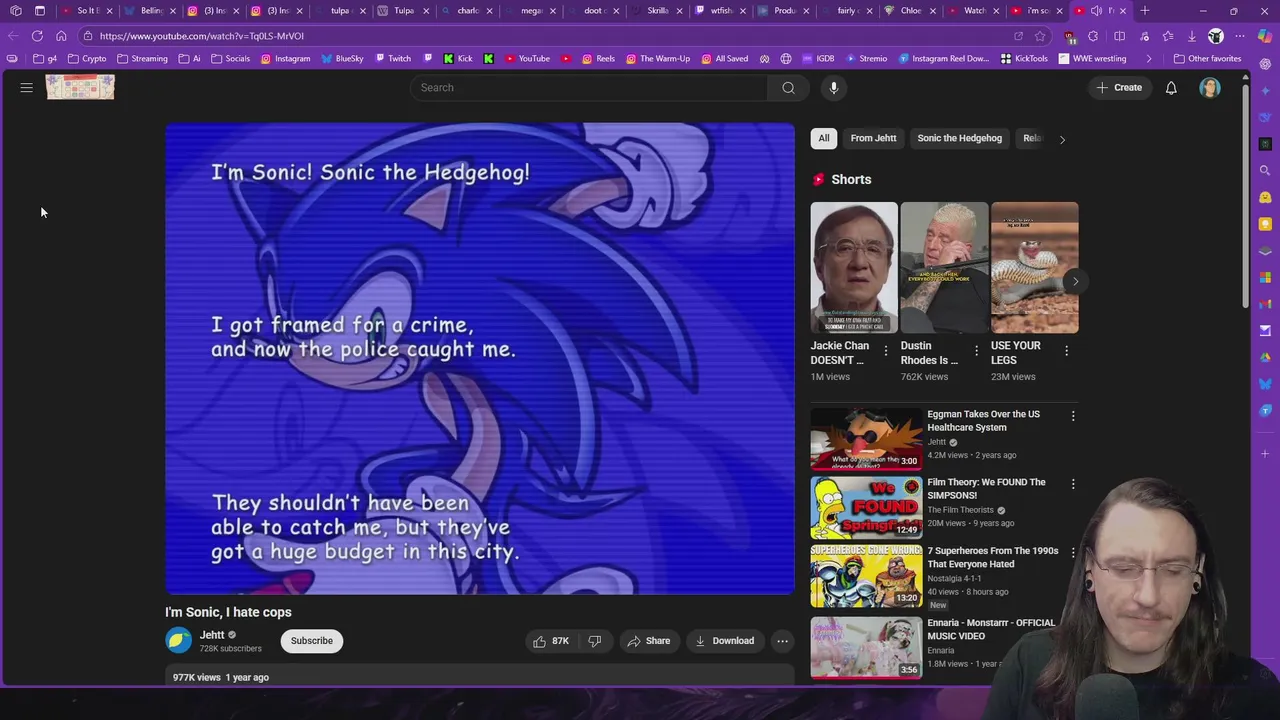Mute the active tab speaker icon

pyautogui.click(x=1096, y=11)
